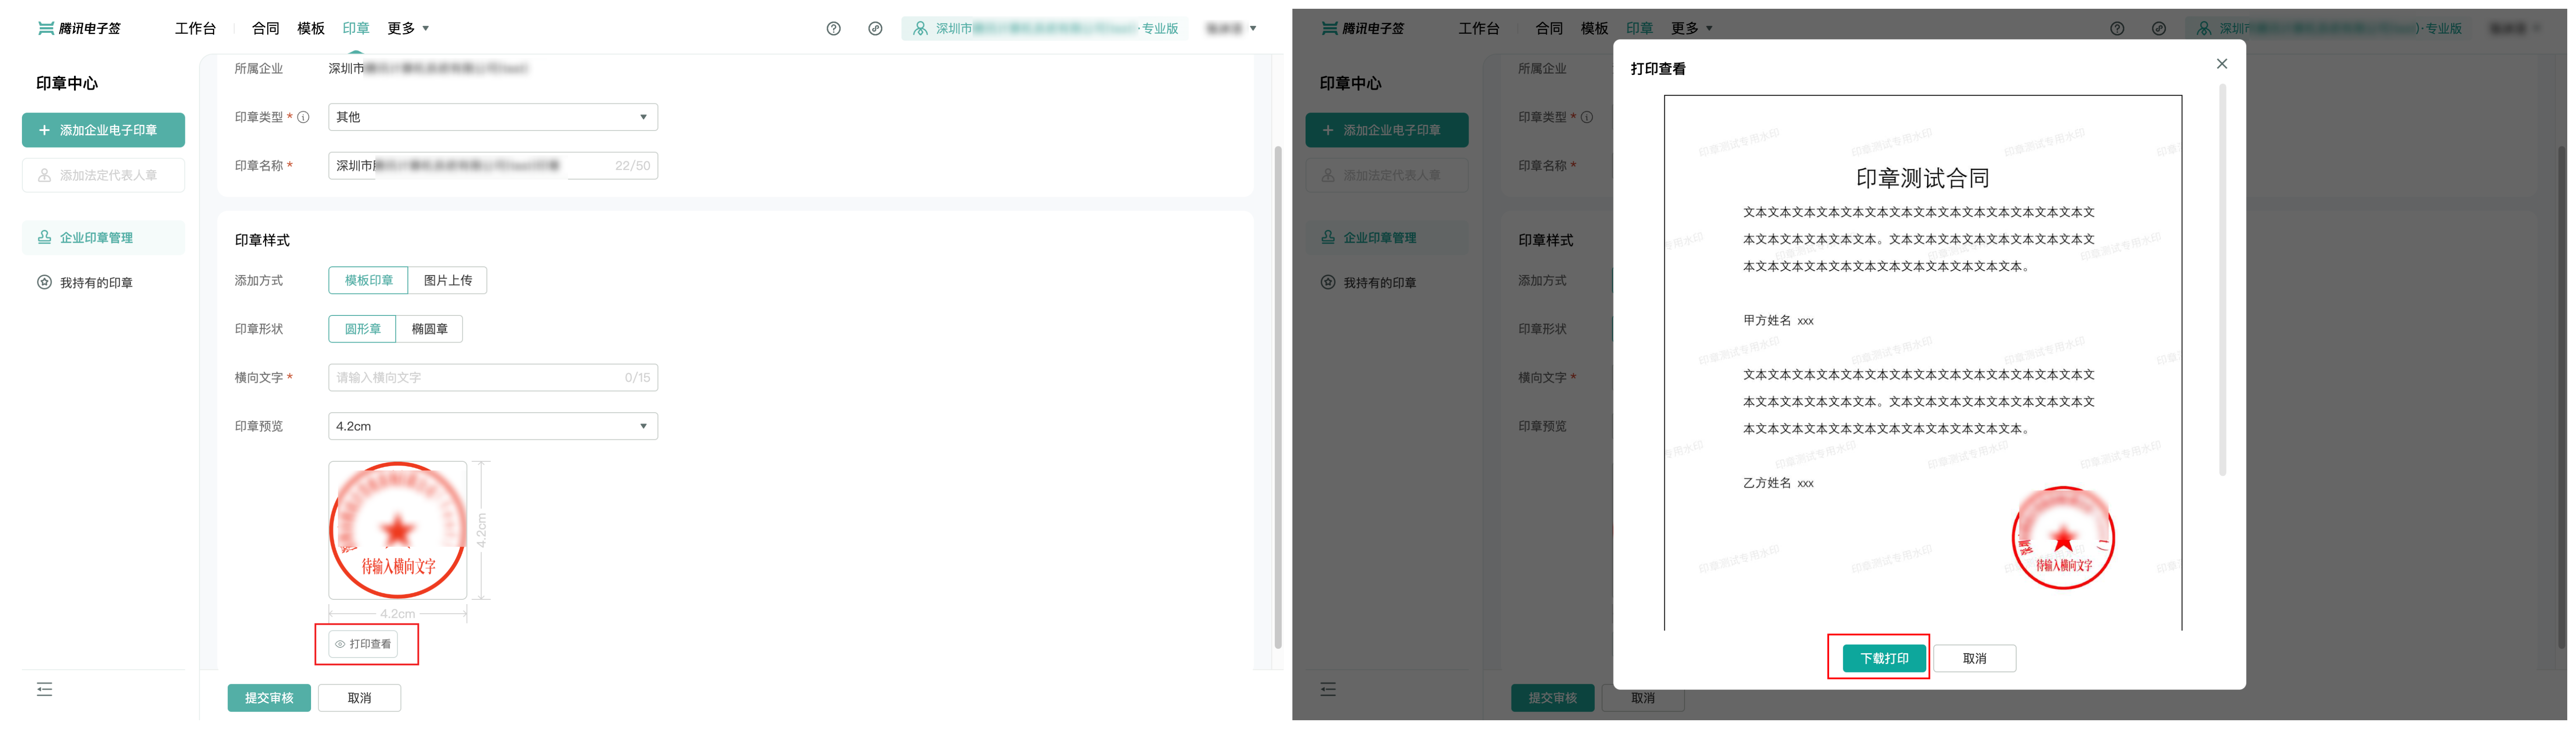2576x729 pixels.
Task: Select 模板印章 add method
Action: pyautogui.click(x=368, y=280)
